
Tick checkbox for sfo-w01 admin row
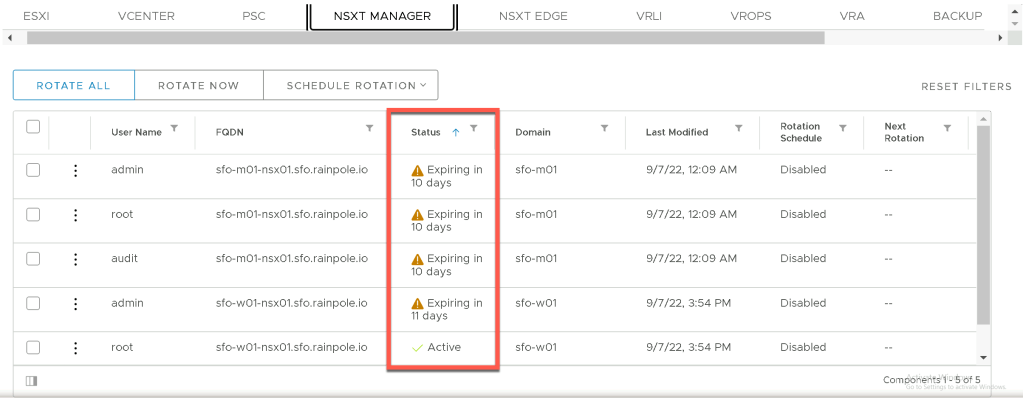33,303
